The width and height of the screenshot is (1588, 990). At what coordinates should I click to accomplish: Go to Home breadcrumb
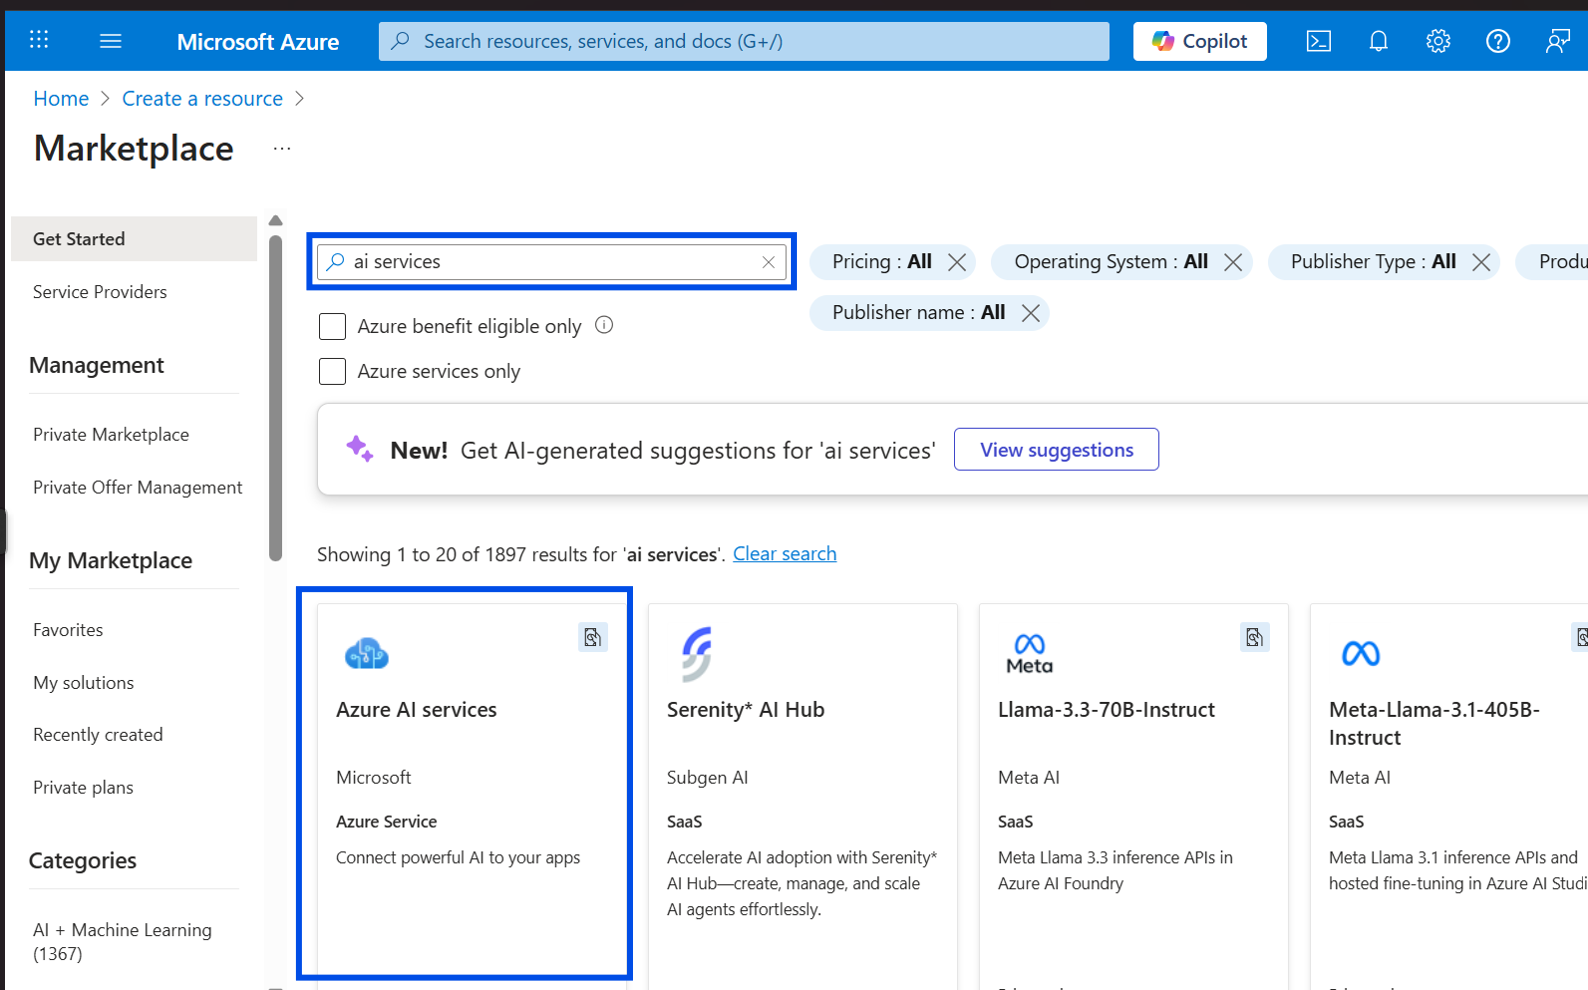61,99
